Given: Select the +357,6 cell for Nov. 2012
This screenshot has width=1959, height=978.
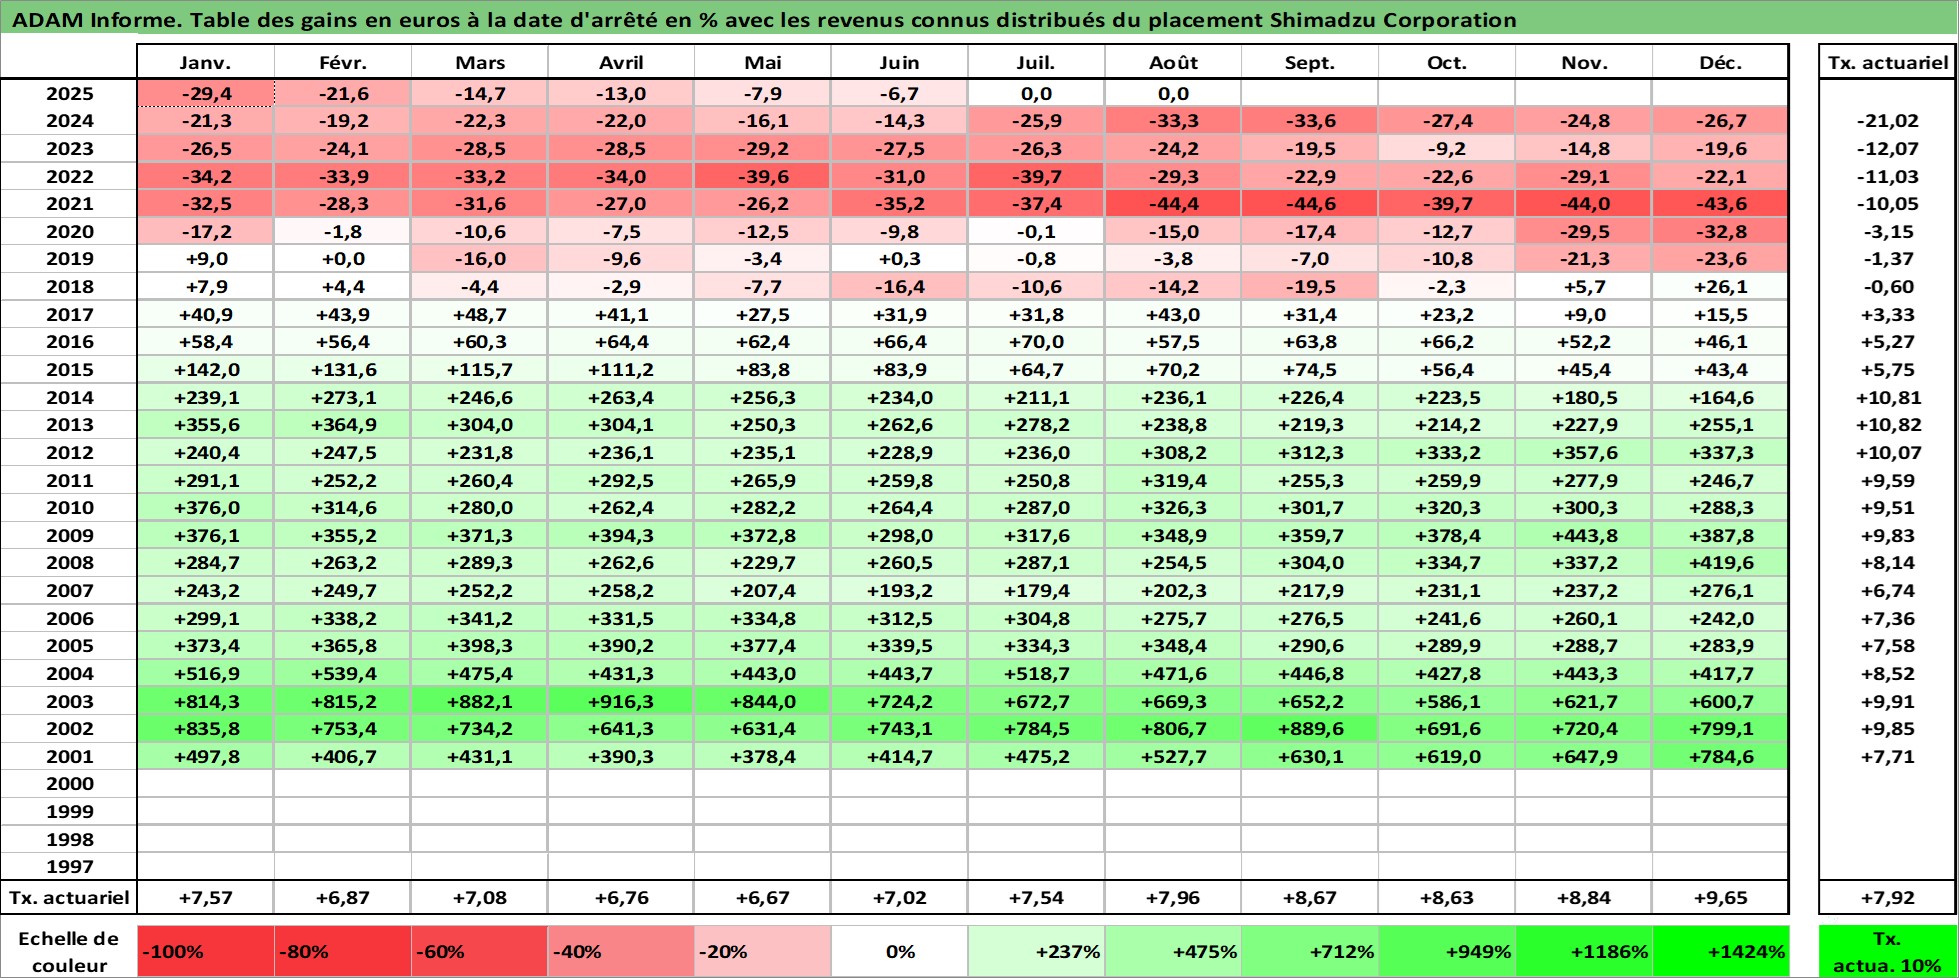Looking at the screenshot, I should click(1584, 453).
